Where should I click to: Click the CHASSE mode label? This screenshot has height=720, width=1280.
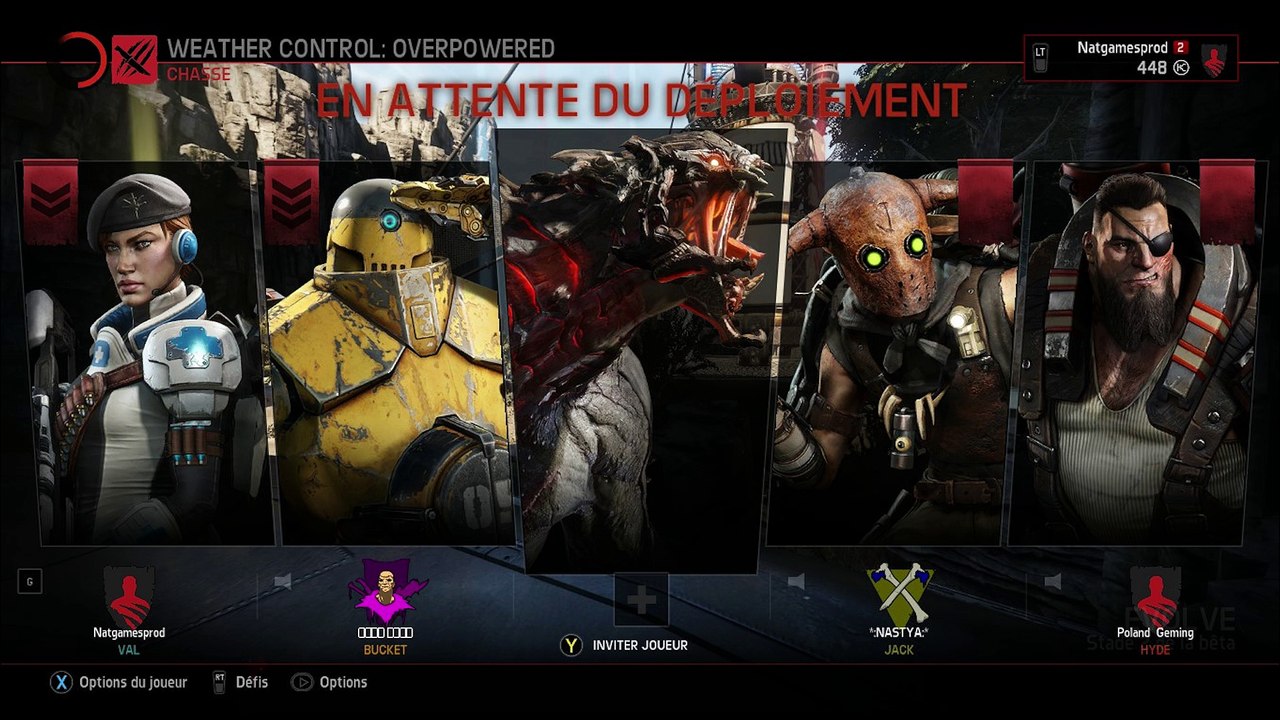(x=199, y=74)
